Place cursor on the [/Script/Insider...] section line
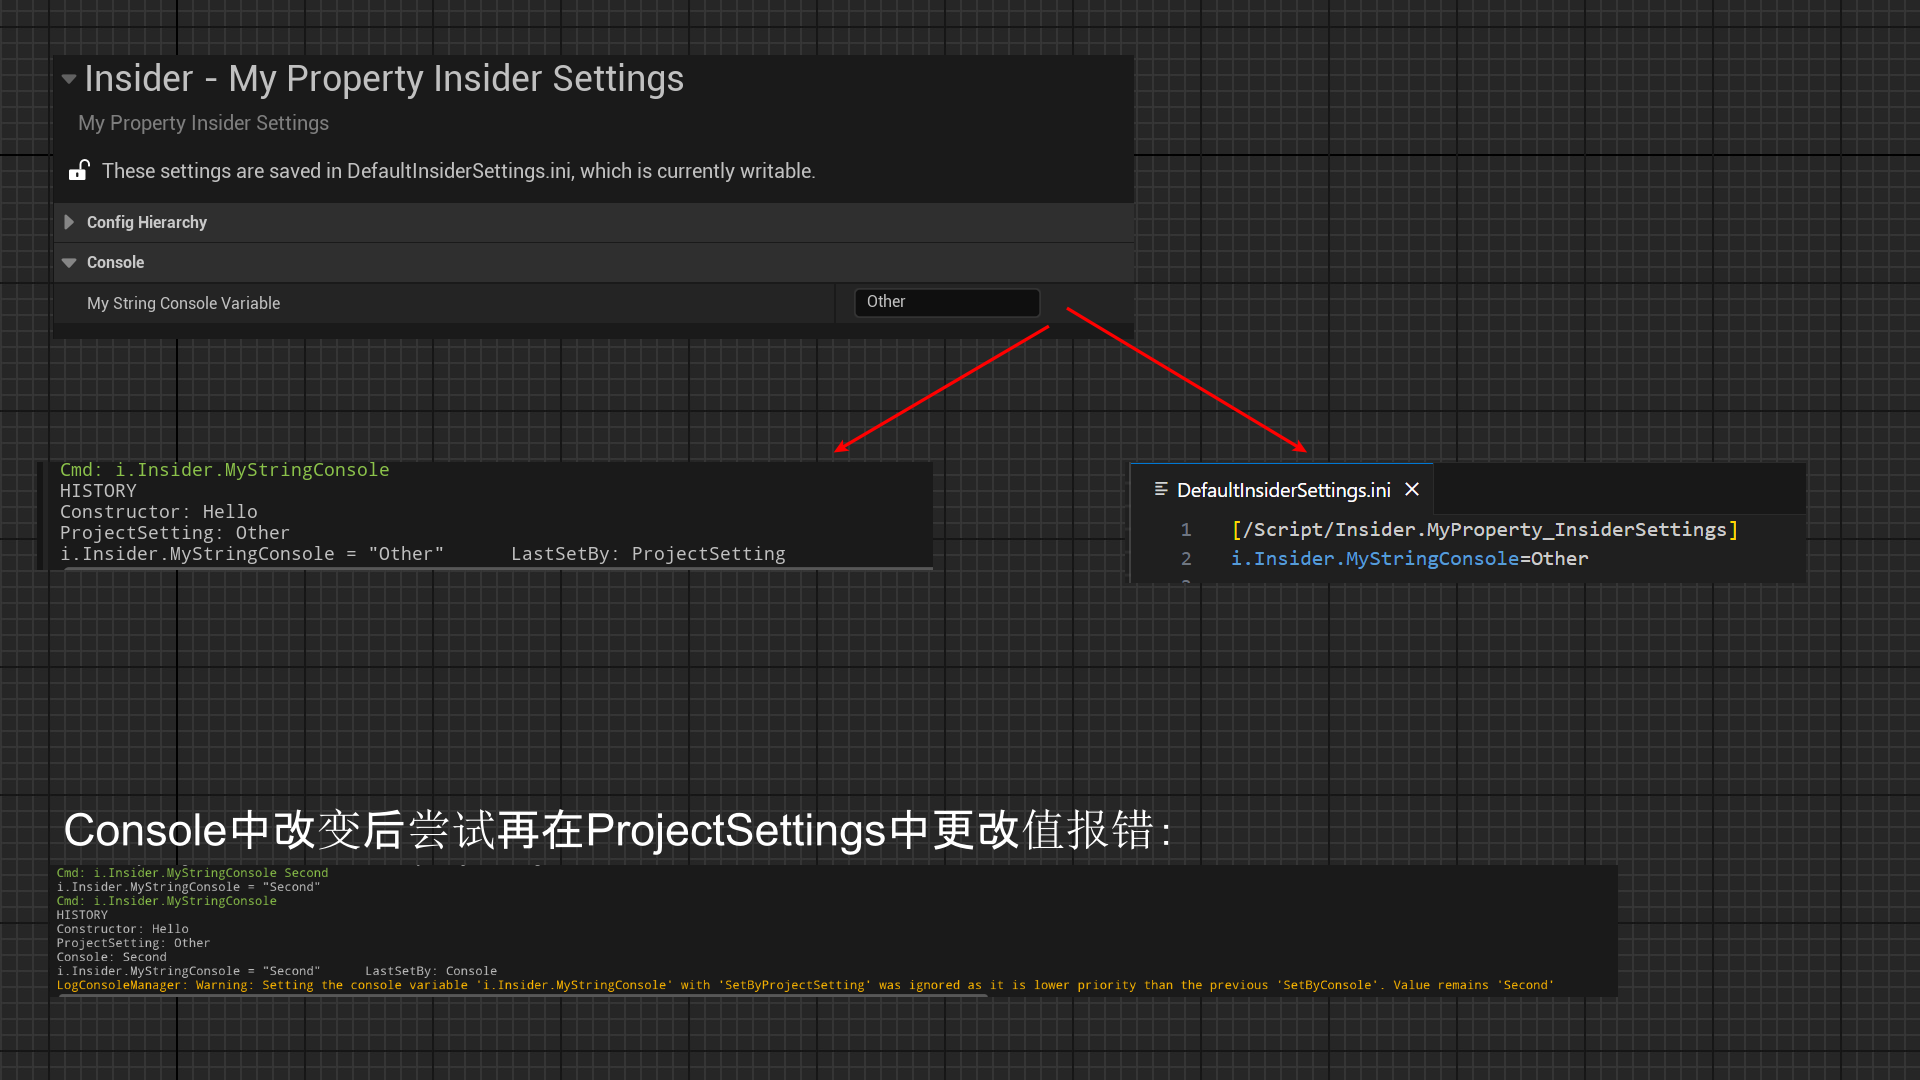The image size is (1920, 1080). (x=1484, y=530)
